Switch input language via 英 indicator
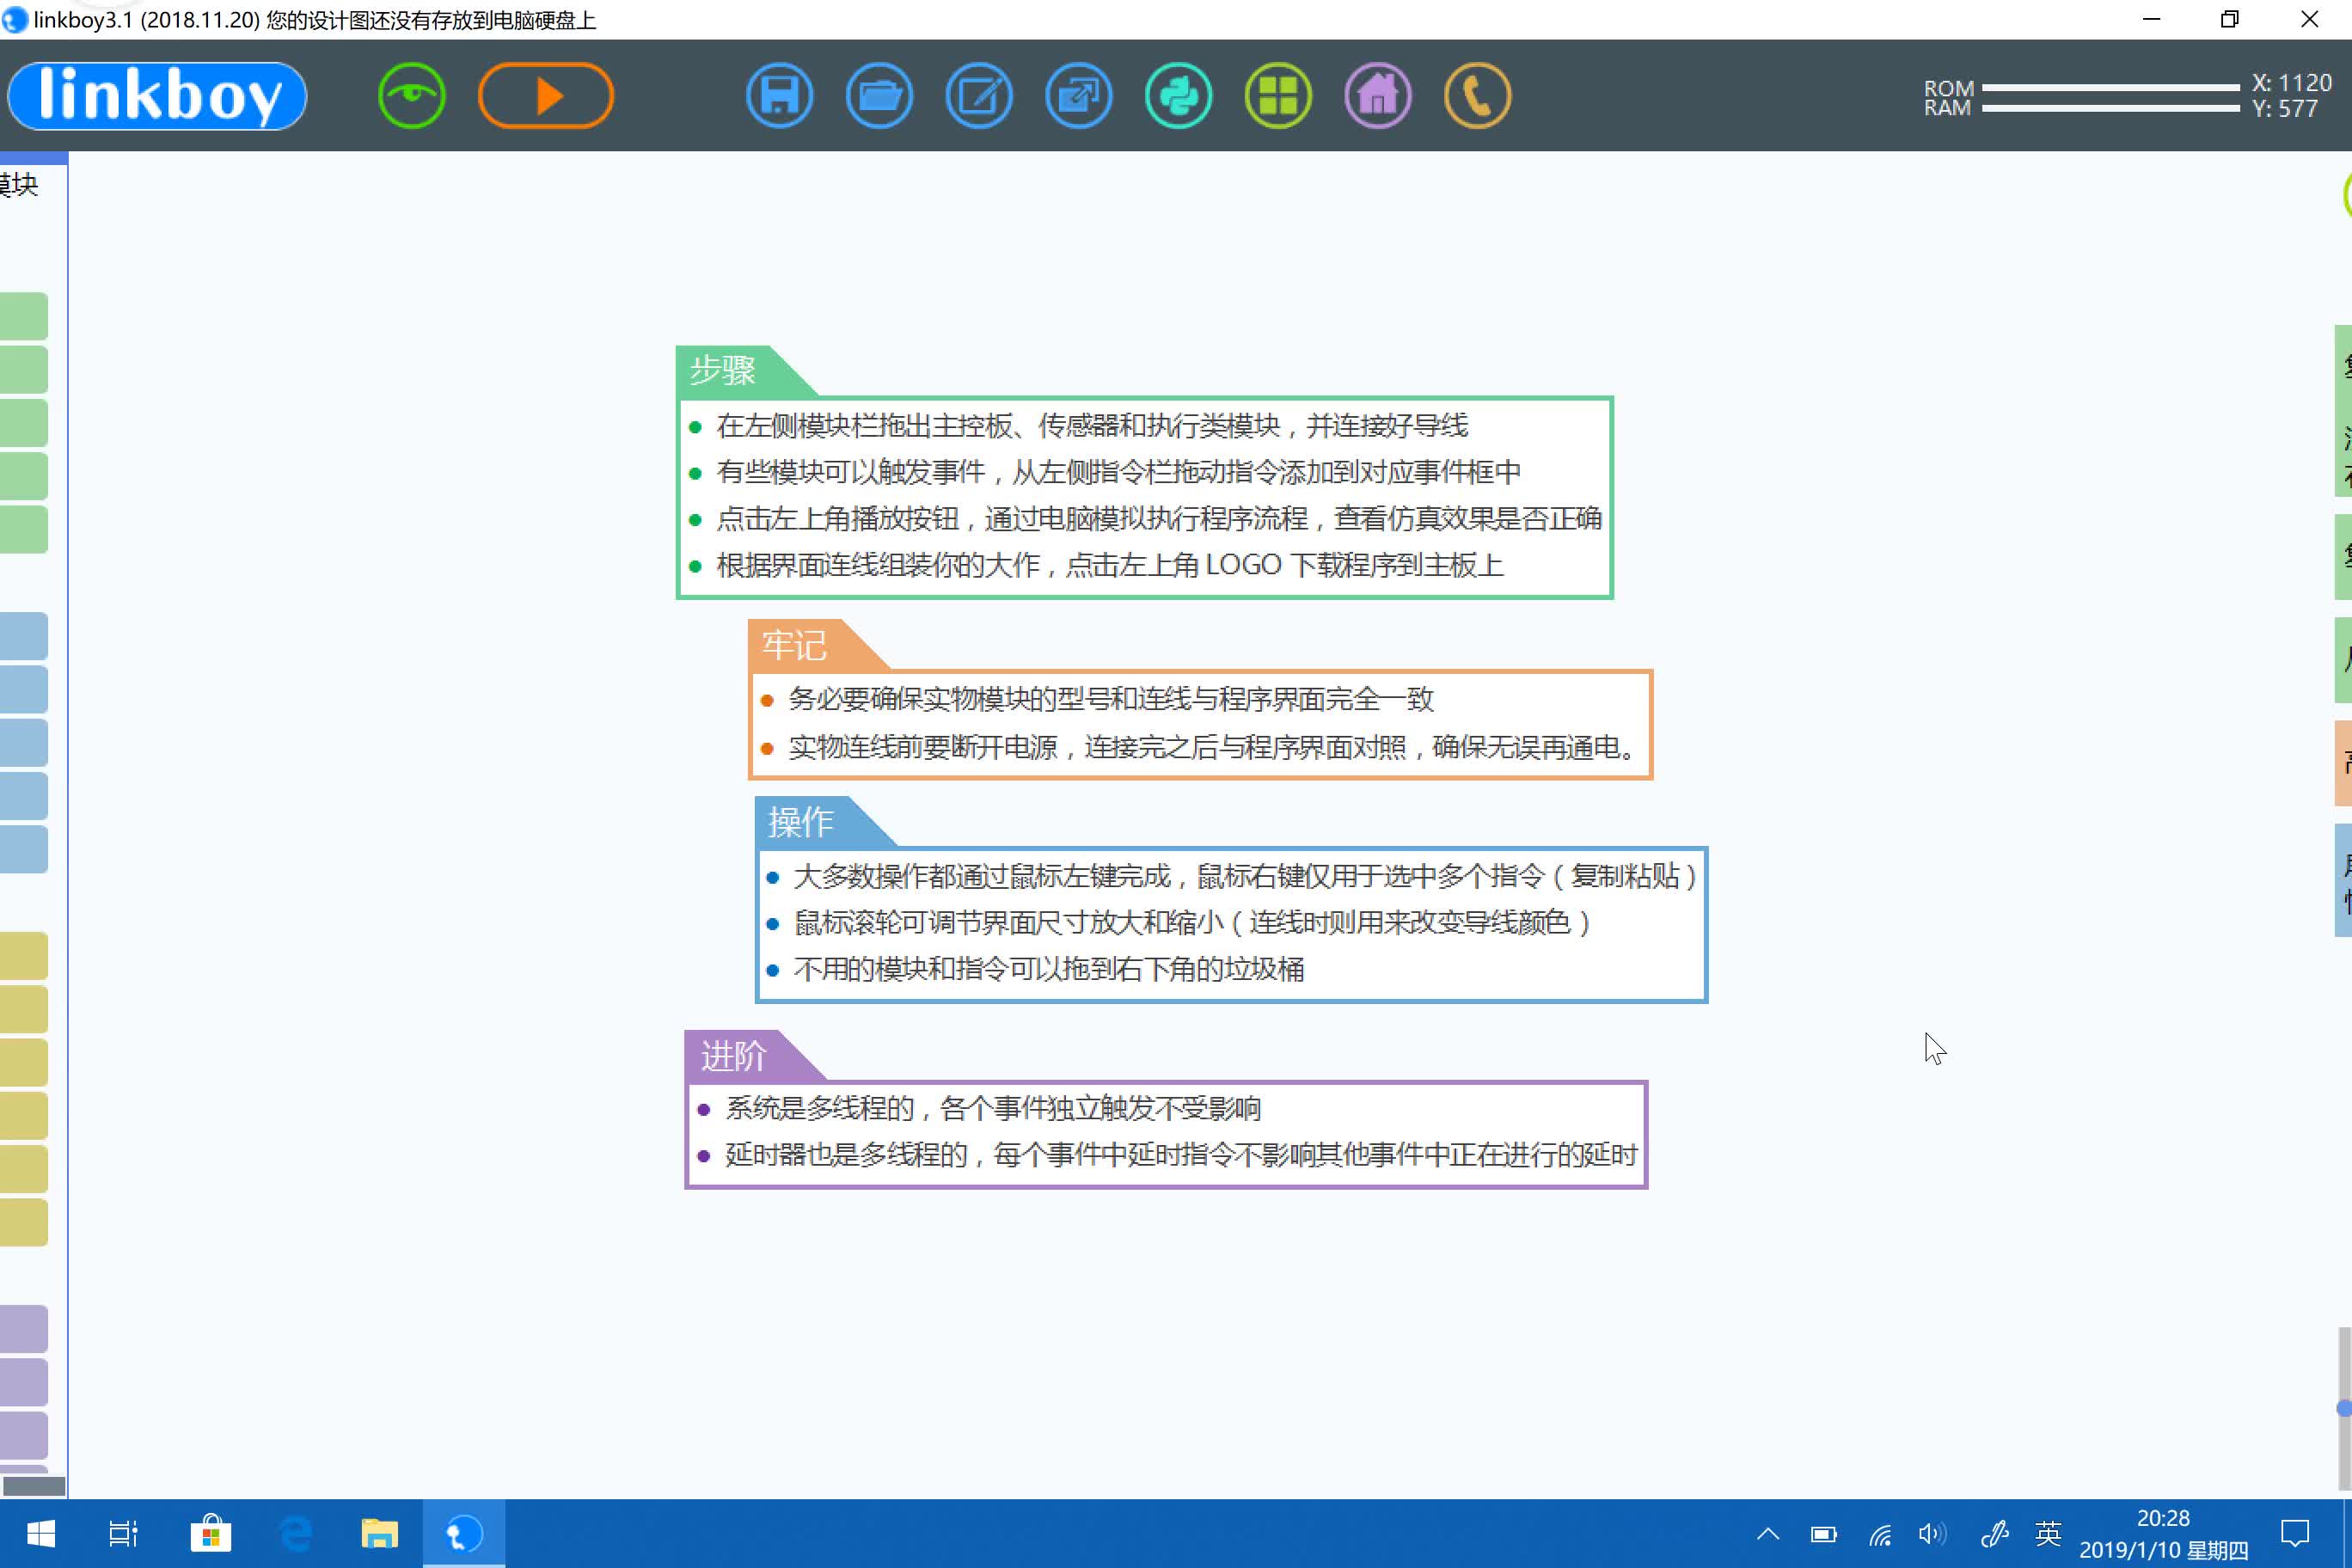Viewport: 2352px width, 1568px height. pyautogui.click(x=2048, y=1533)
